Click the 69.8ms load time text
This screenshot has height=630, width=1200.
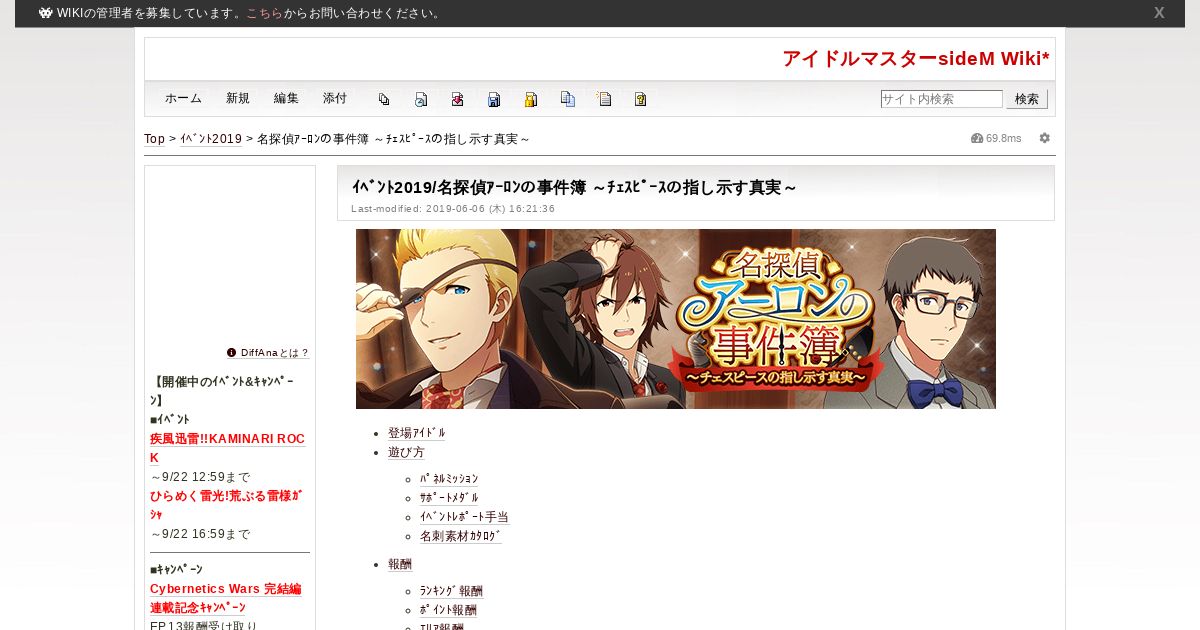pos(1004,138)
